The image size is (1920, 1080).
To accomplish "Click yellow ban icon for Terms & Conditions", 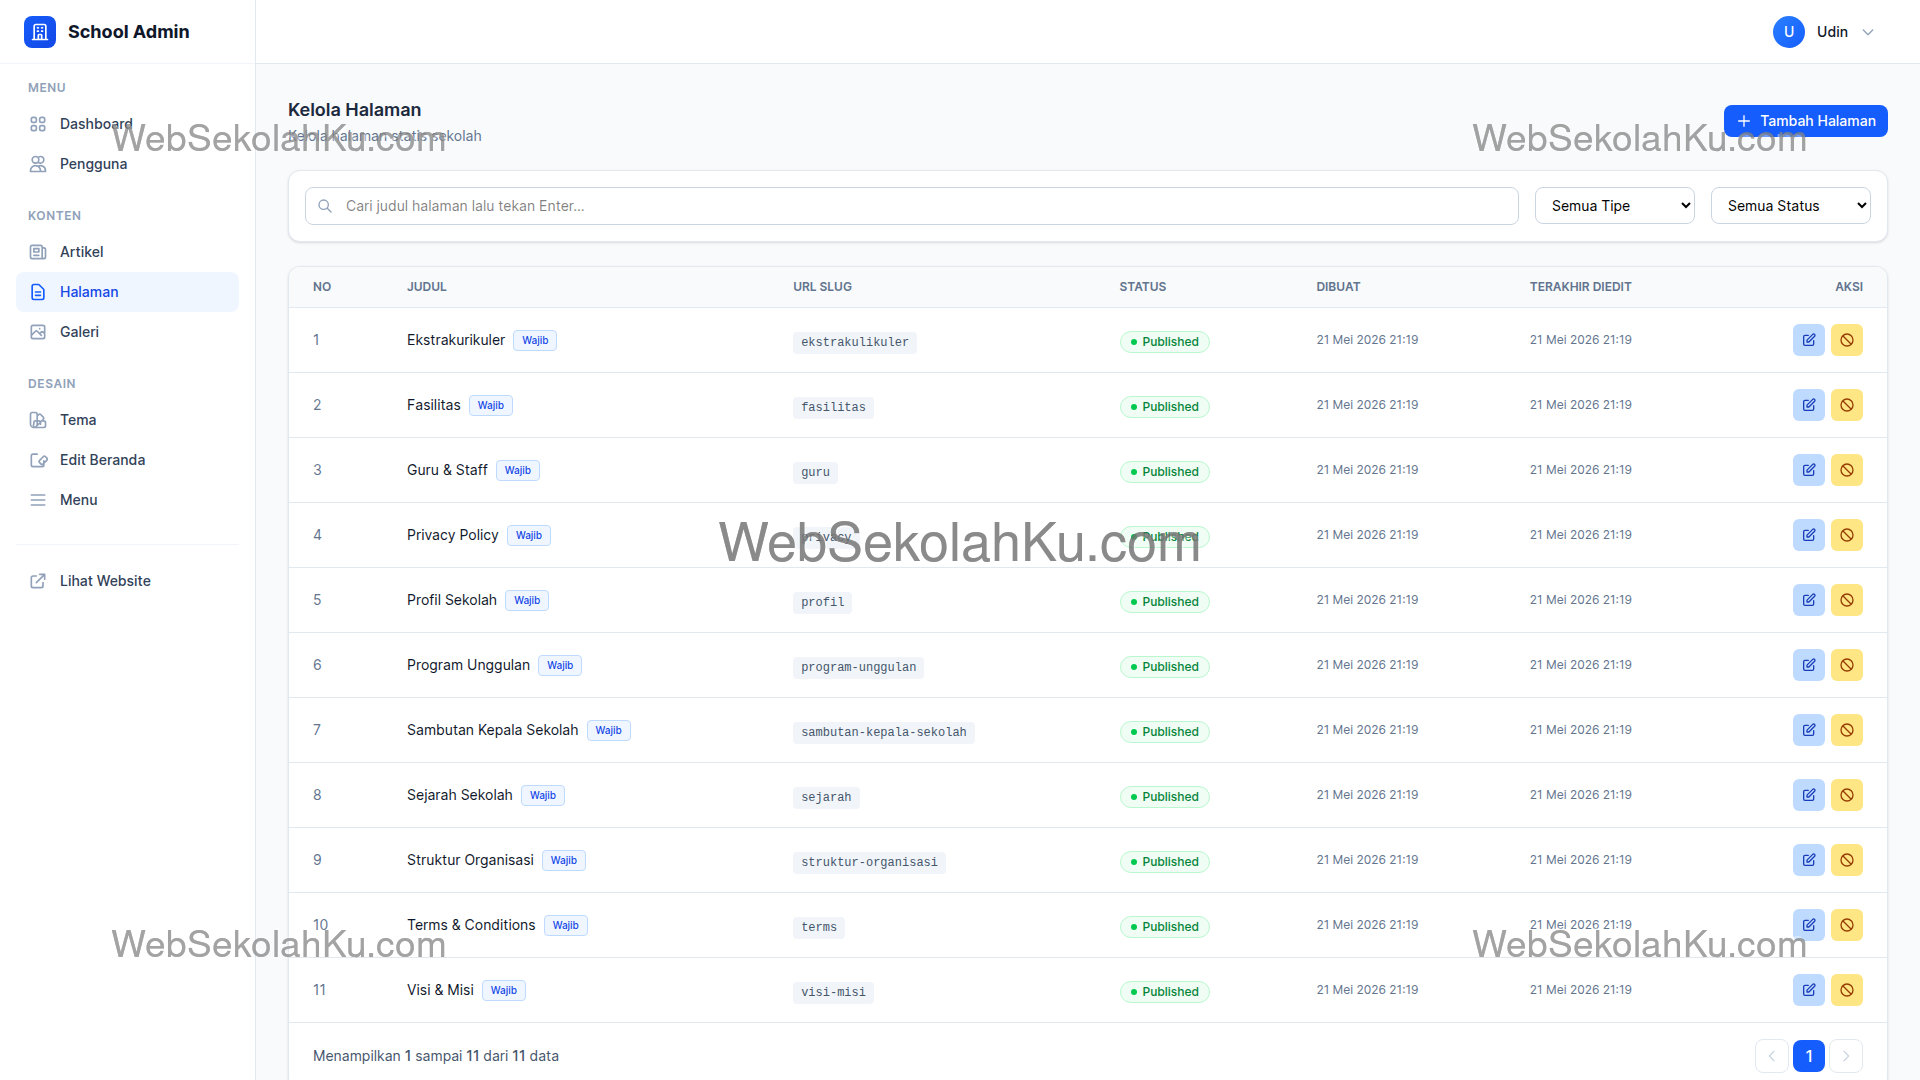I will click(1847, 925).
